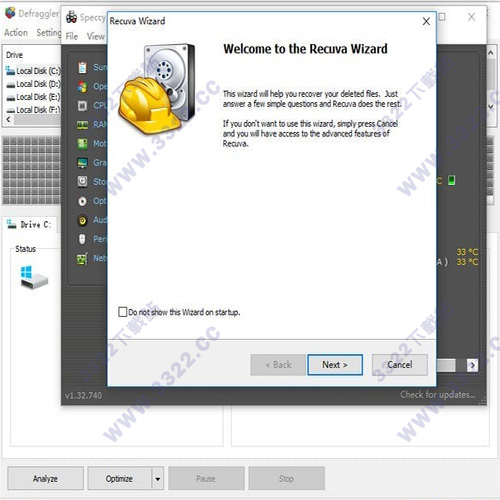
Task: Click the CPU icon in Speccy sidebar
Action: [x=82, y=106]
